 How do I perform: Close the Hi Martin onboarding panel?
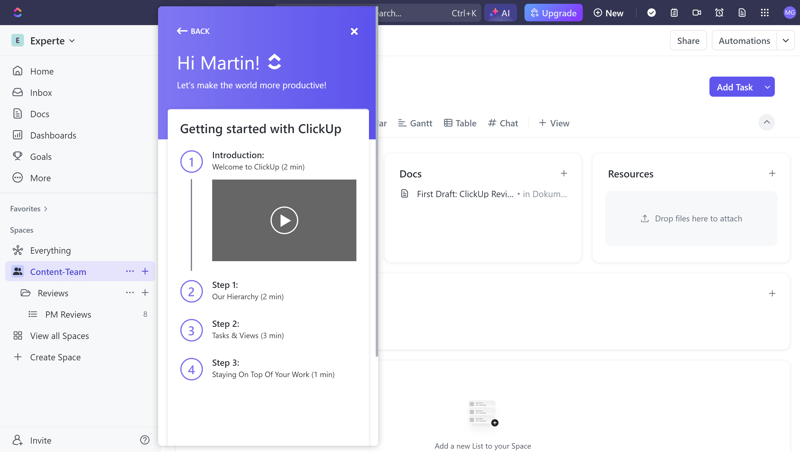[x=354, y=32]
